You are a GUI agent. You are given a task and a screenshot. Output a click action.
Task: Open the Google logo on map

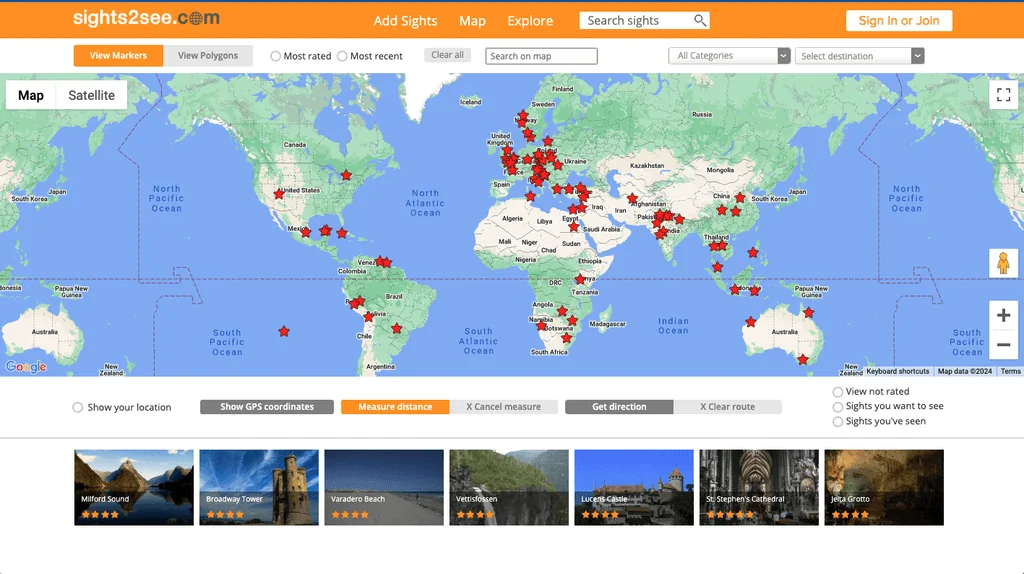click(x=26, y=366)
